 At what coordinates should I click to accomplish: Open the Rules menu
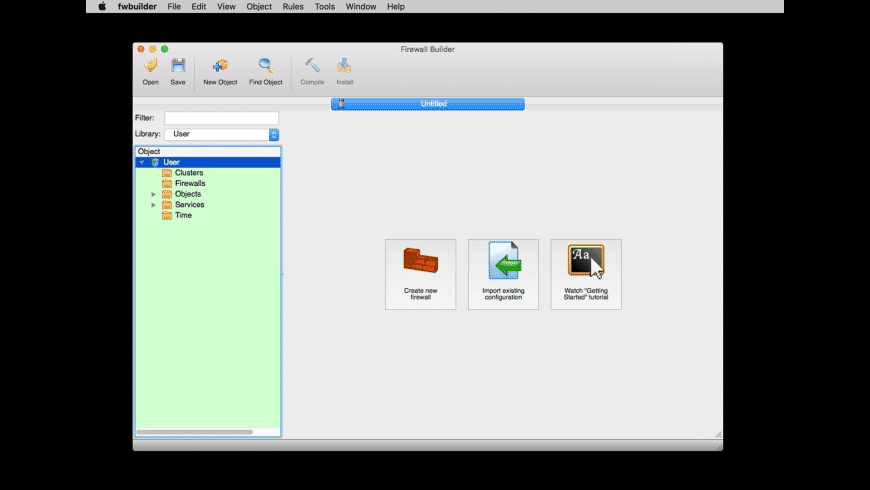click(x=293, y=7)
